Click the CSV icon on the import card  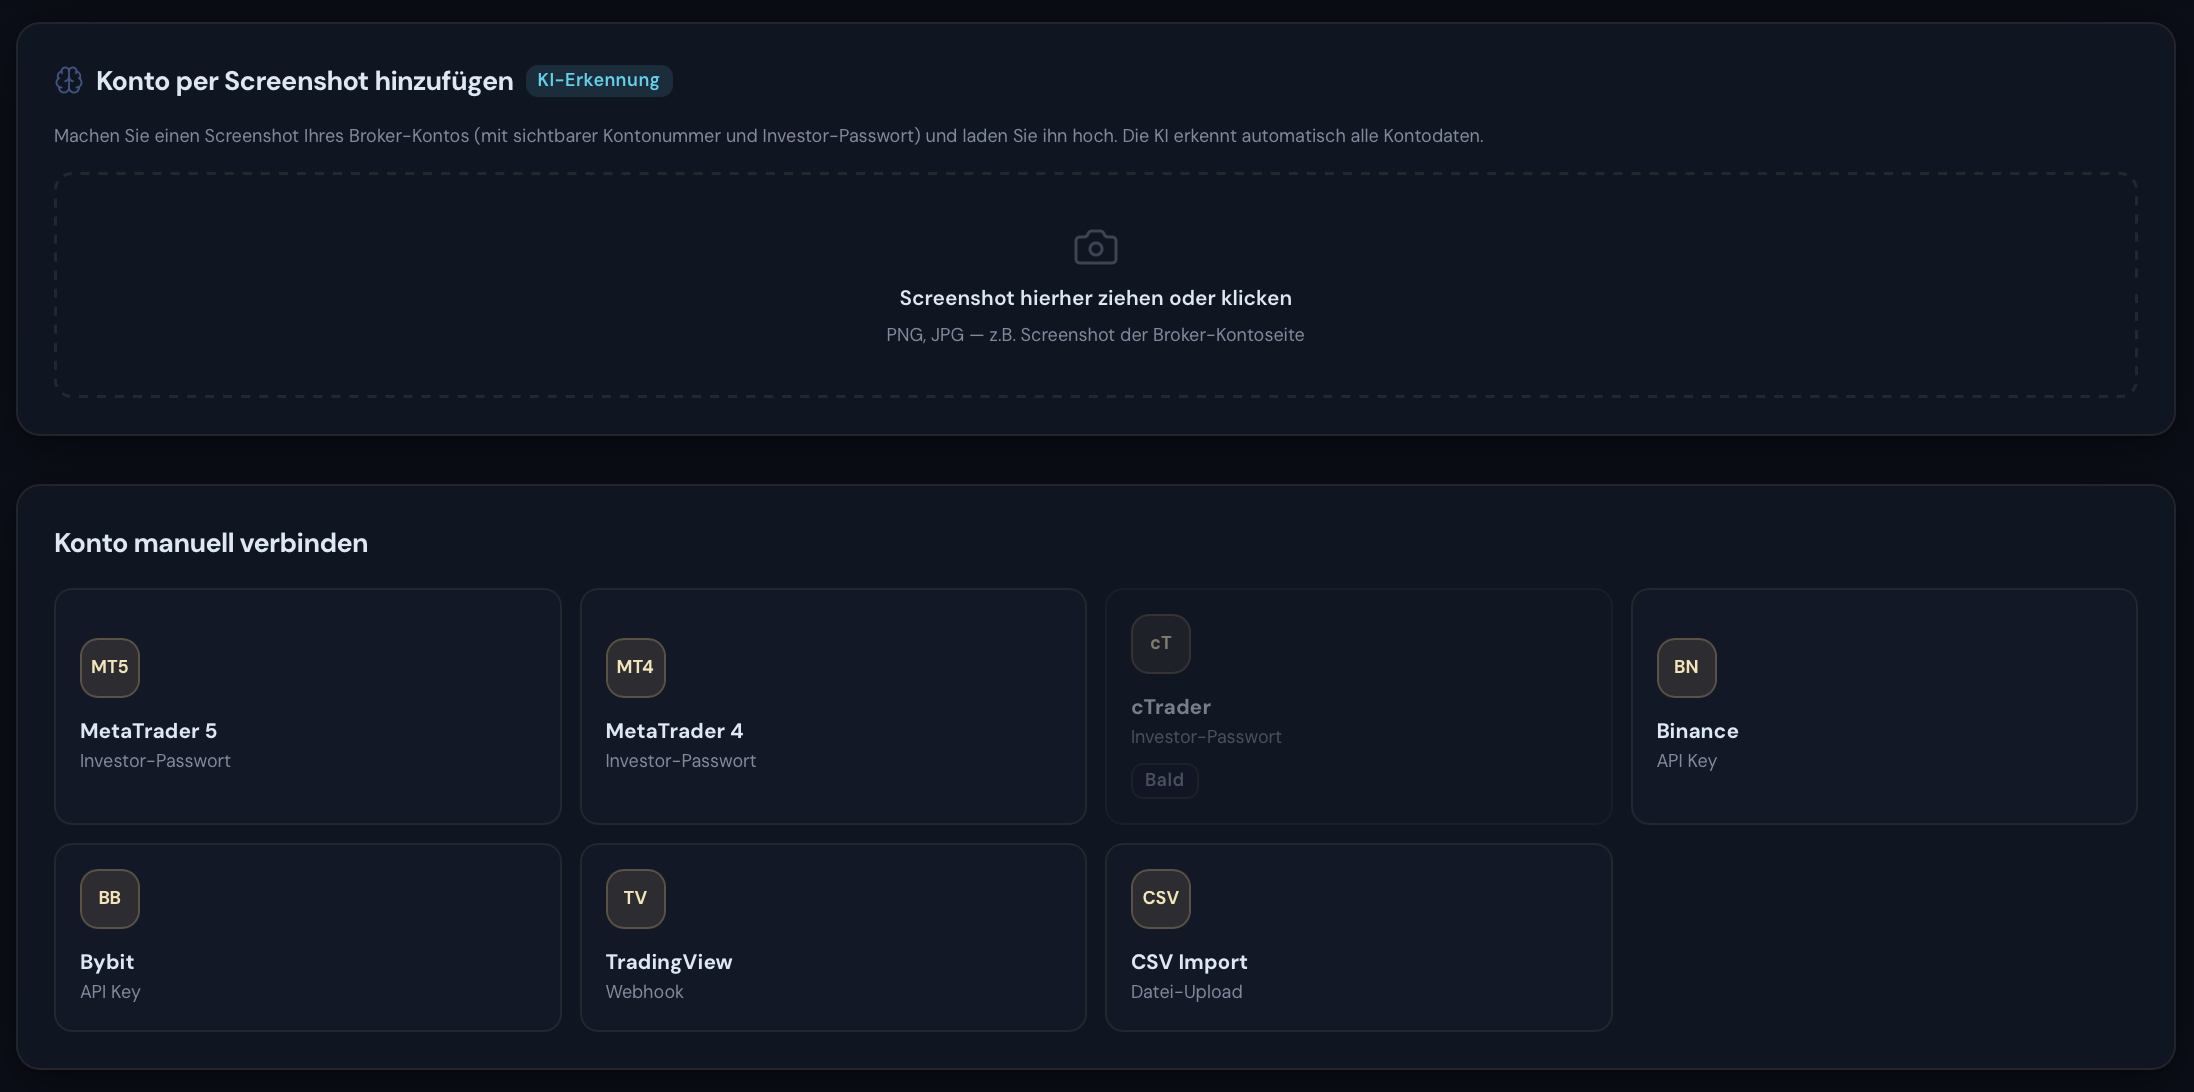coord(1160,898)
